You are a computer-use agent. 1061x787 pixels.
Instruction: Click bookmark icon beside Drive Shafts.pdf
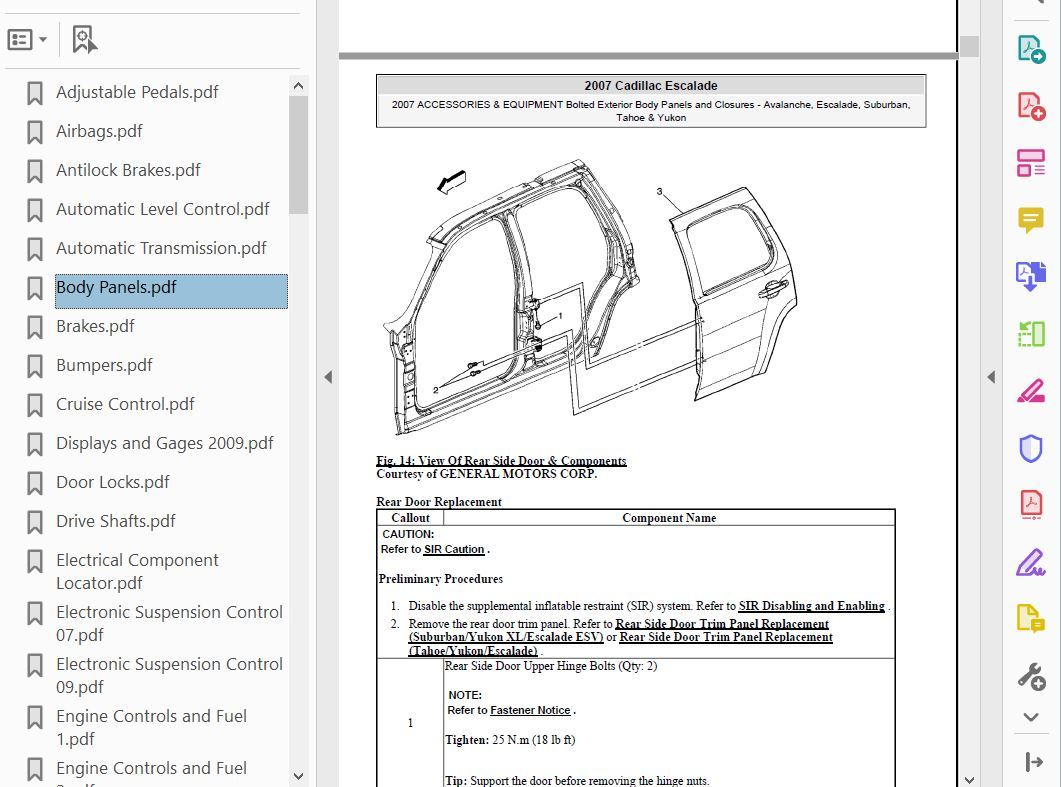(35, 522)
